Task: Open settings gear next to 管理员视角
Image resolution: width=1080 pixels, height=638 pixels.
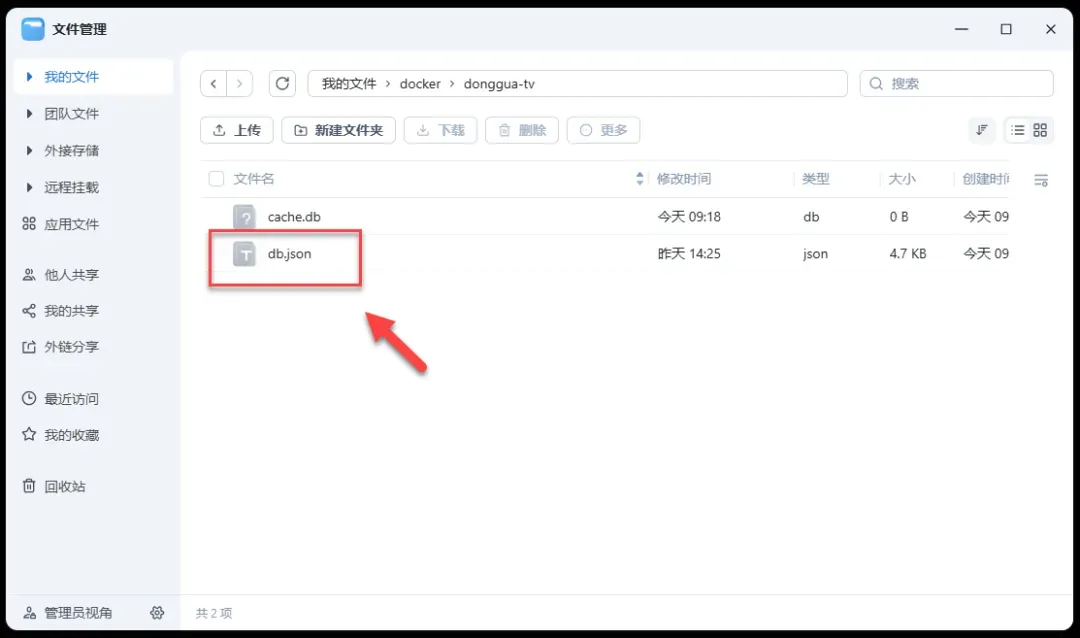Action: [157, 613]
